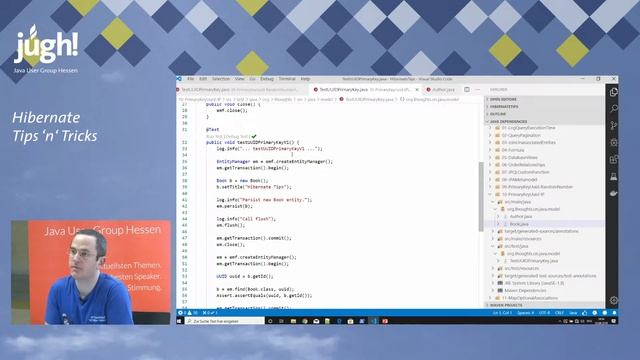Click the VS Code icon in taskbar
Image resolution: width=640 pixels, height=360 pixels.
pos(374,321)
